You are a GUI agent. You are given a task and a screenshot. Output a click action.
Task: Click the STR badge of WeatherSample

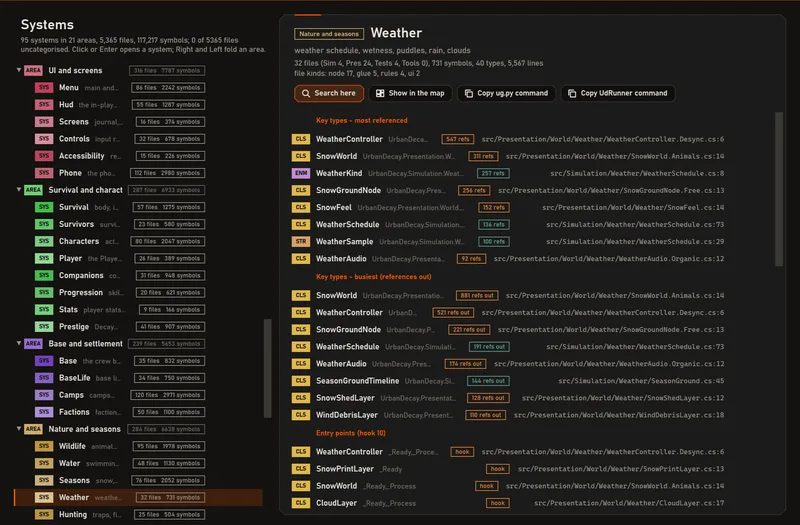301,241
